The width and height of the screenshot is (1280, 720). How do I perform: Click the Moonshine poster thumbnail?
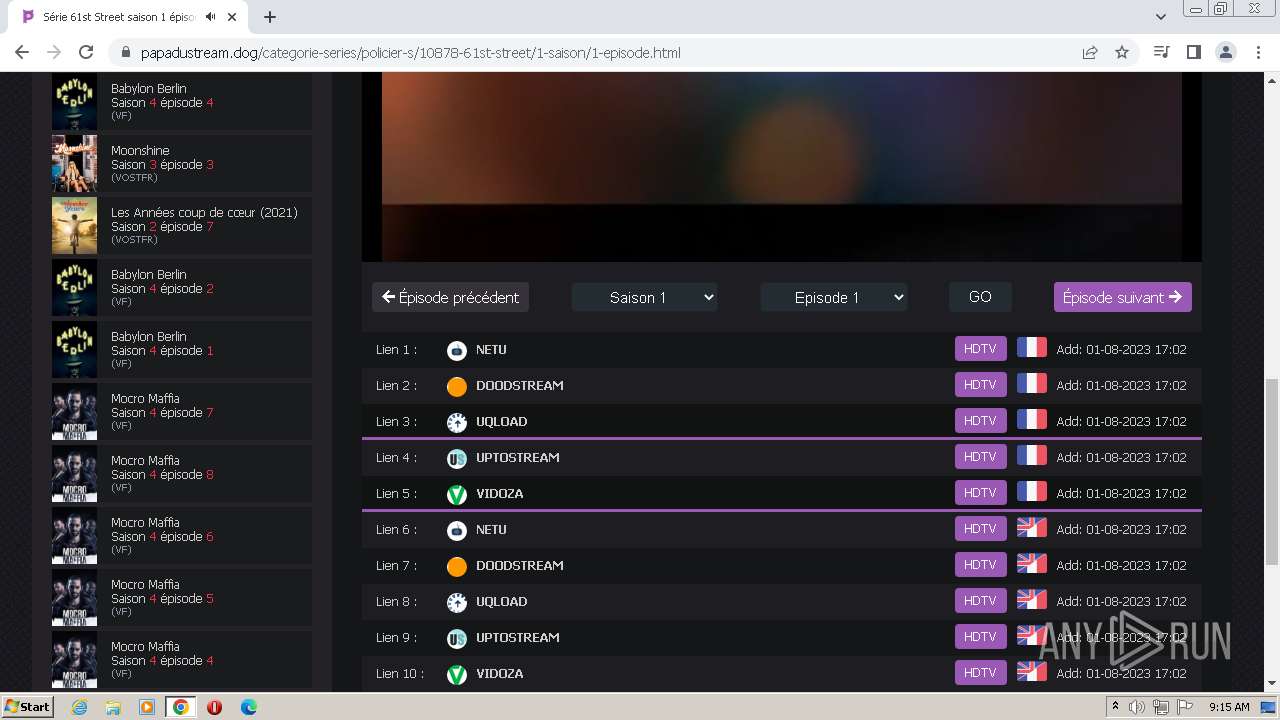(x=74, y=163)
